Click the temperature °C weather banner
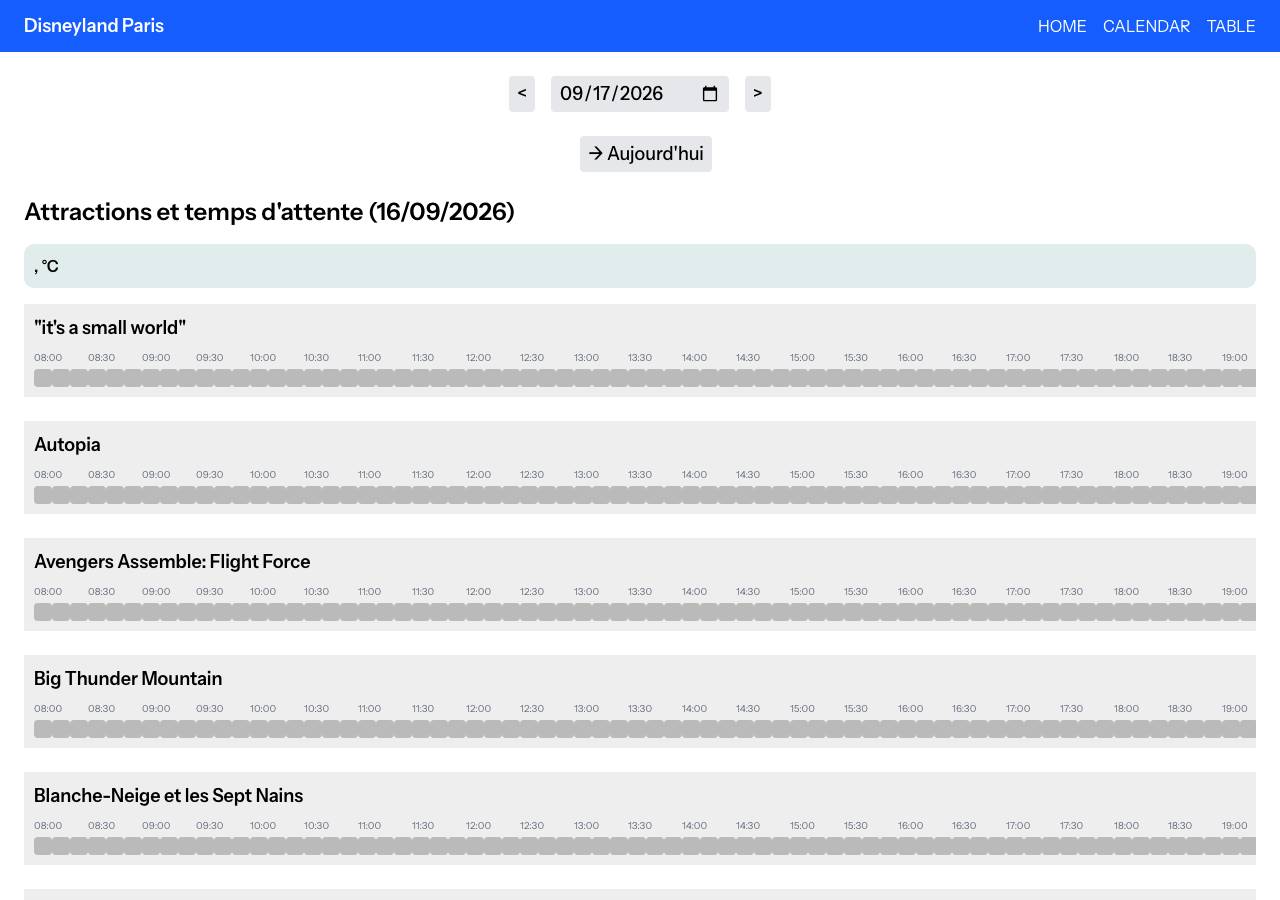Screen dimensions: 1280x900 tap(640, 266)
